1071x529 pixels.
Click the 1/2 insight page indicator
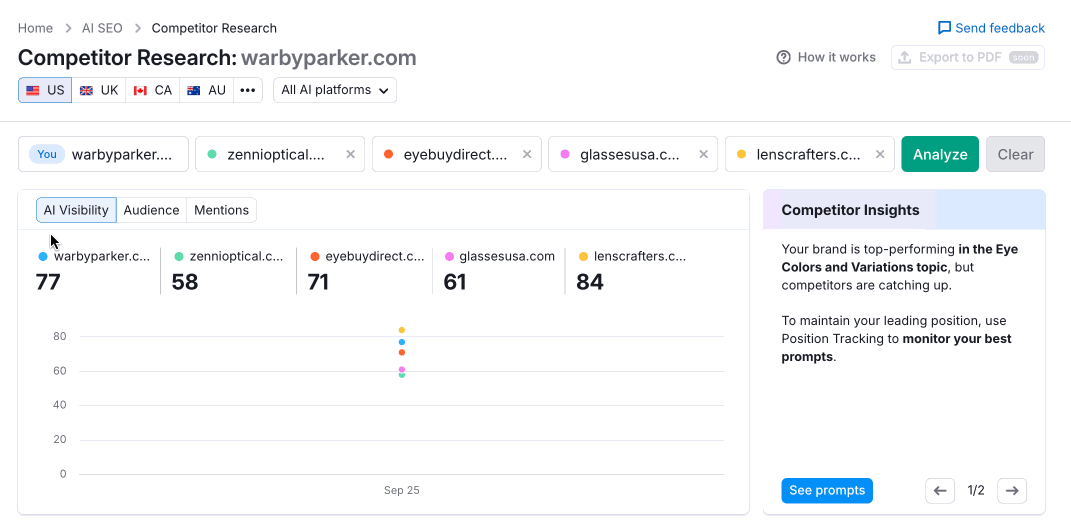(x=976, y=491)
